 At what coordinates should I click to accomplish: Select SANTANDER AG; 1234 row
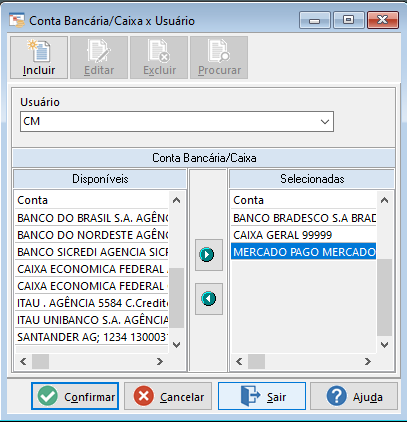coord(92,337)
